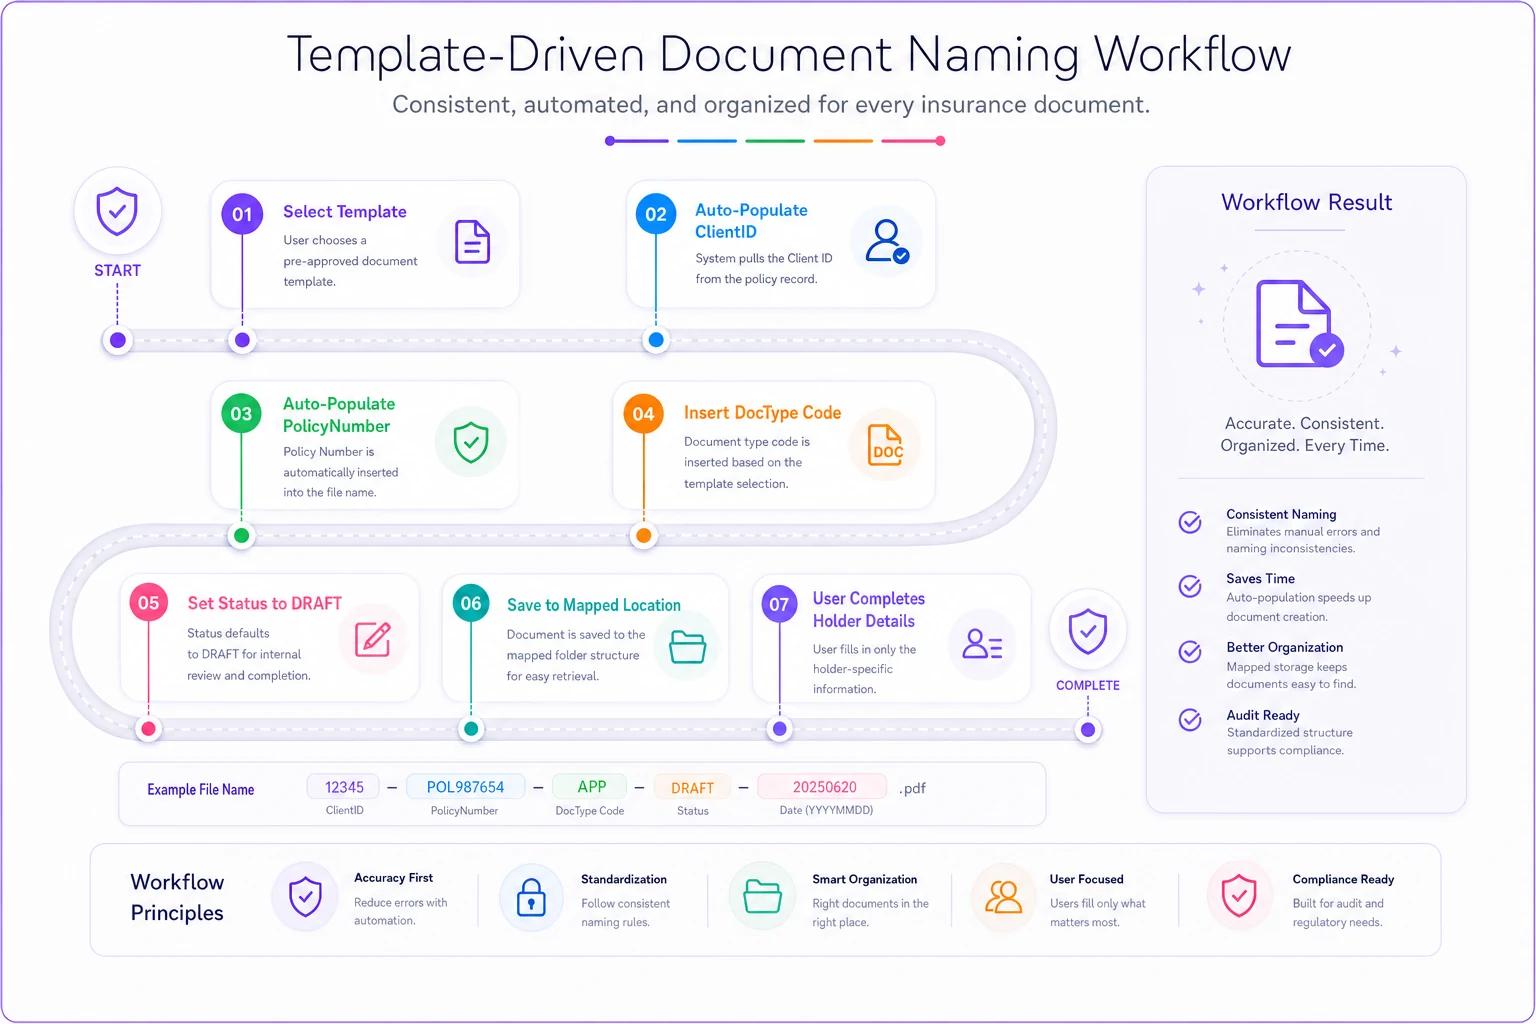
Task: Click the "Audit Ready" benefit title
Action: [x=1263, y=715]
